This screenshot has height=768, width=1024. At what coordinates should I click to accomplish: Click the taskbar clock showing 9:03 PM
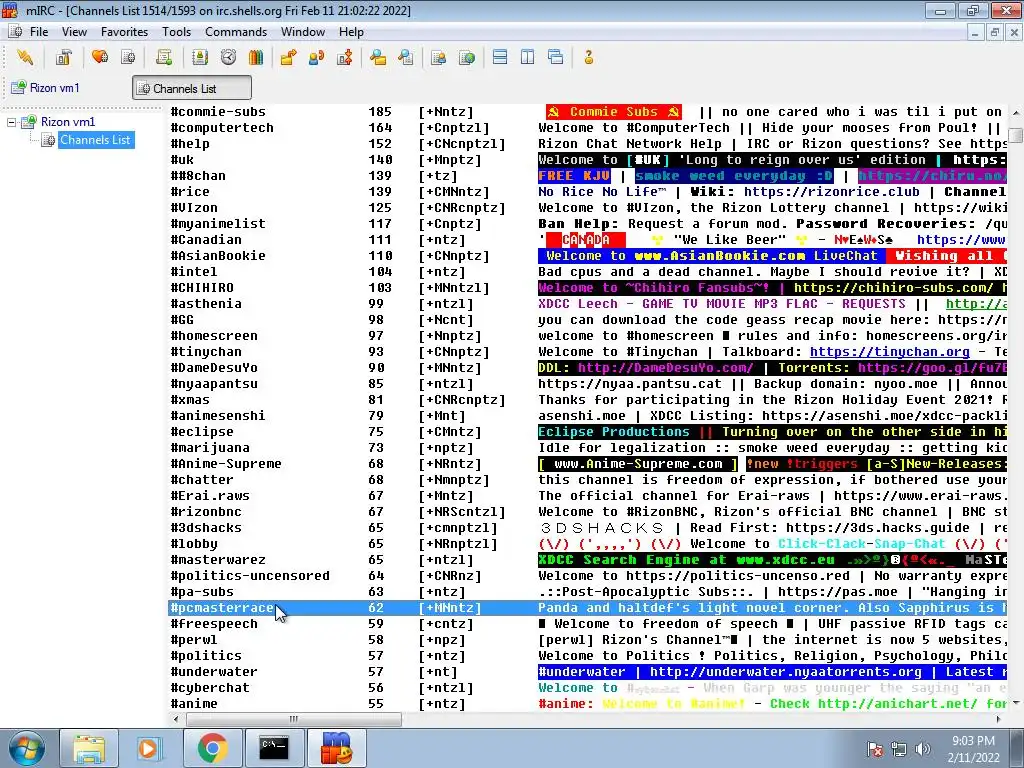[974, 749]
